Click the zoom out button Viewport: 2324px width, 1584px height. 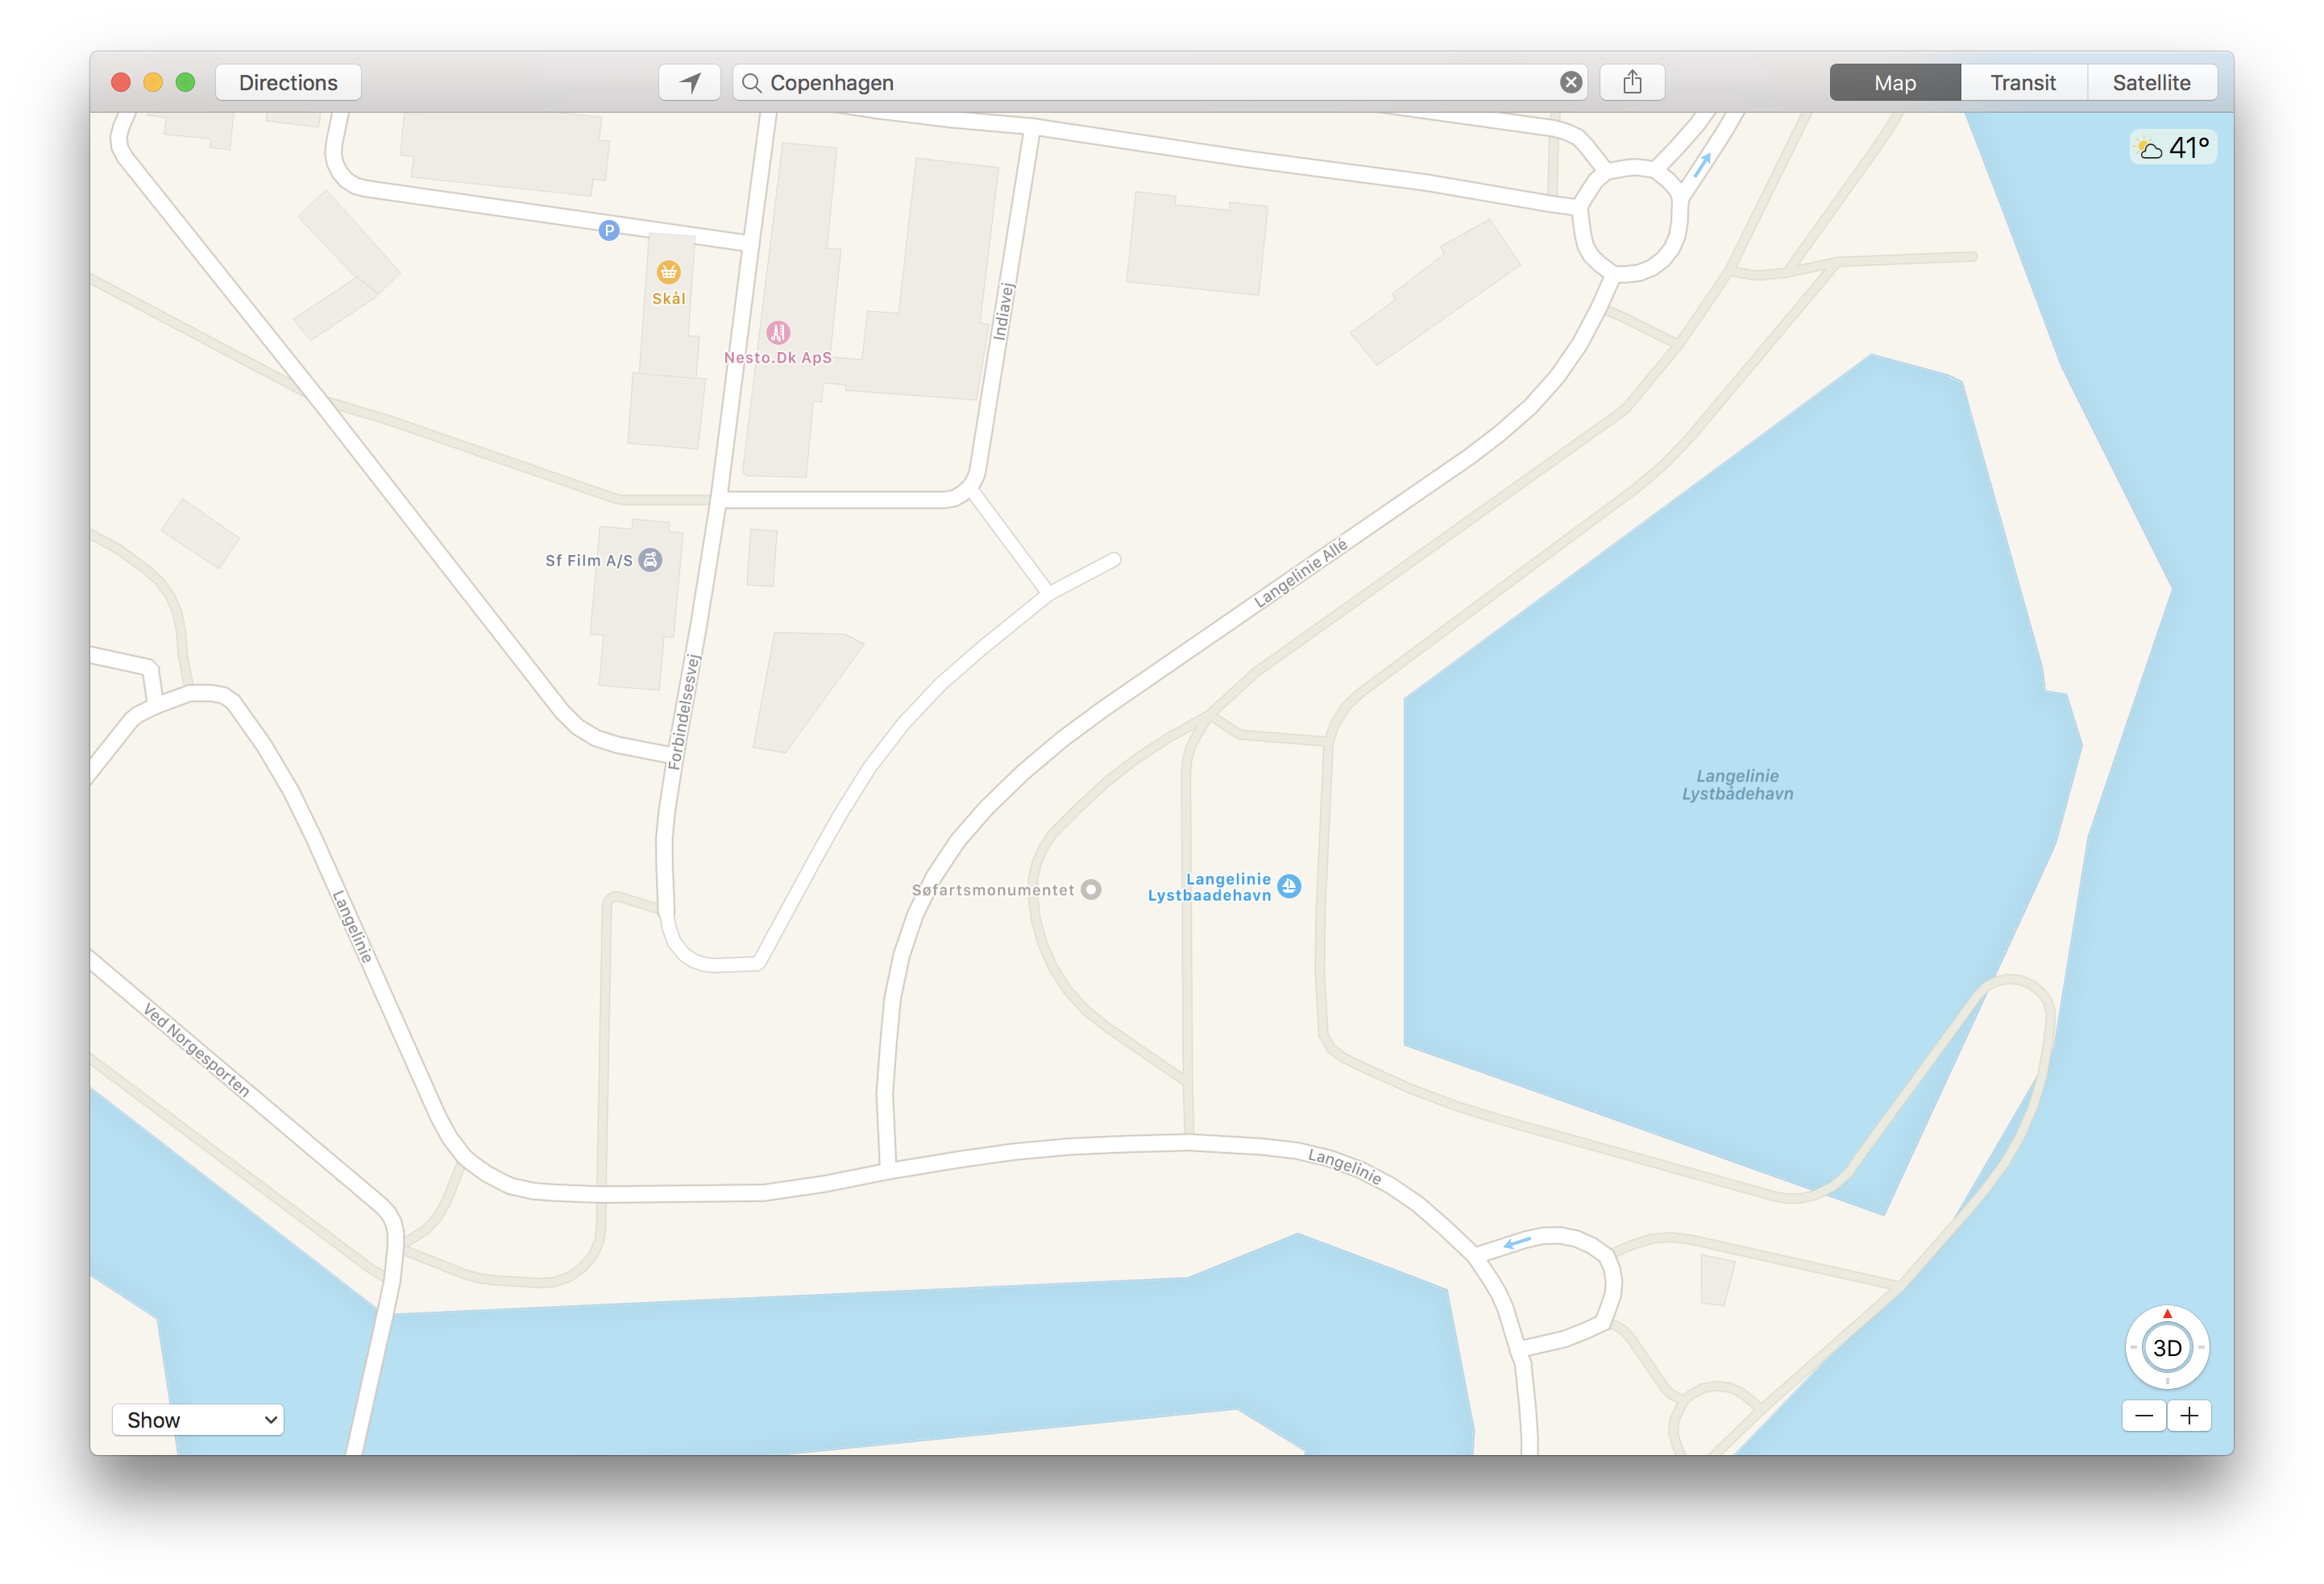pyautogui.click(x=2142, y=1415)
